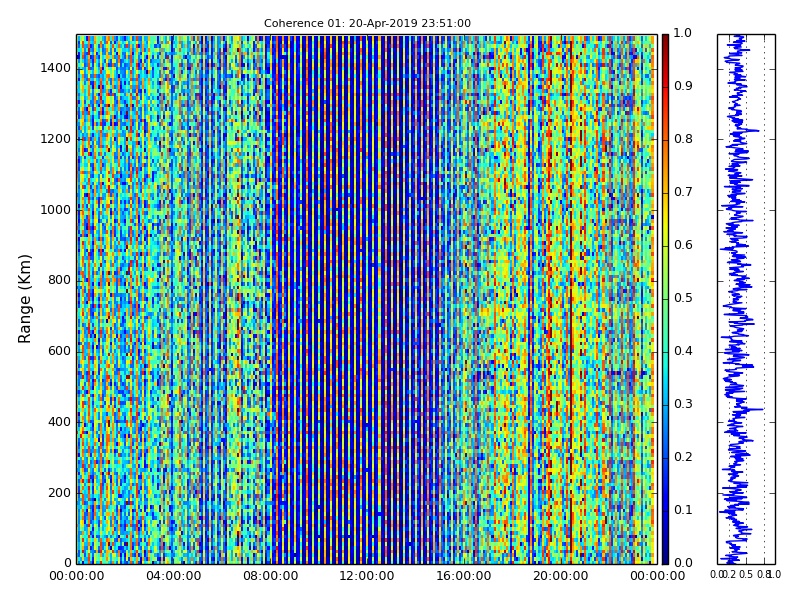Screen dimensions: 800x600
Task: Click the colorbar 0.8 label
Action: click(683, 139)
